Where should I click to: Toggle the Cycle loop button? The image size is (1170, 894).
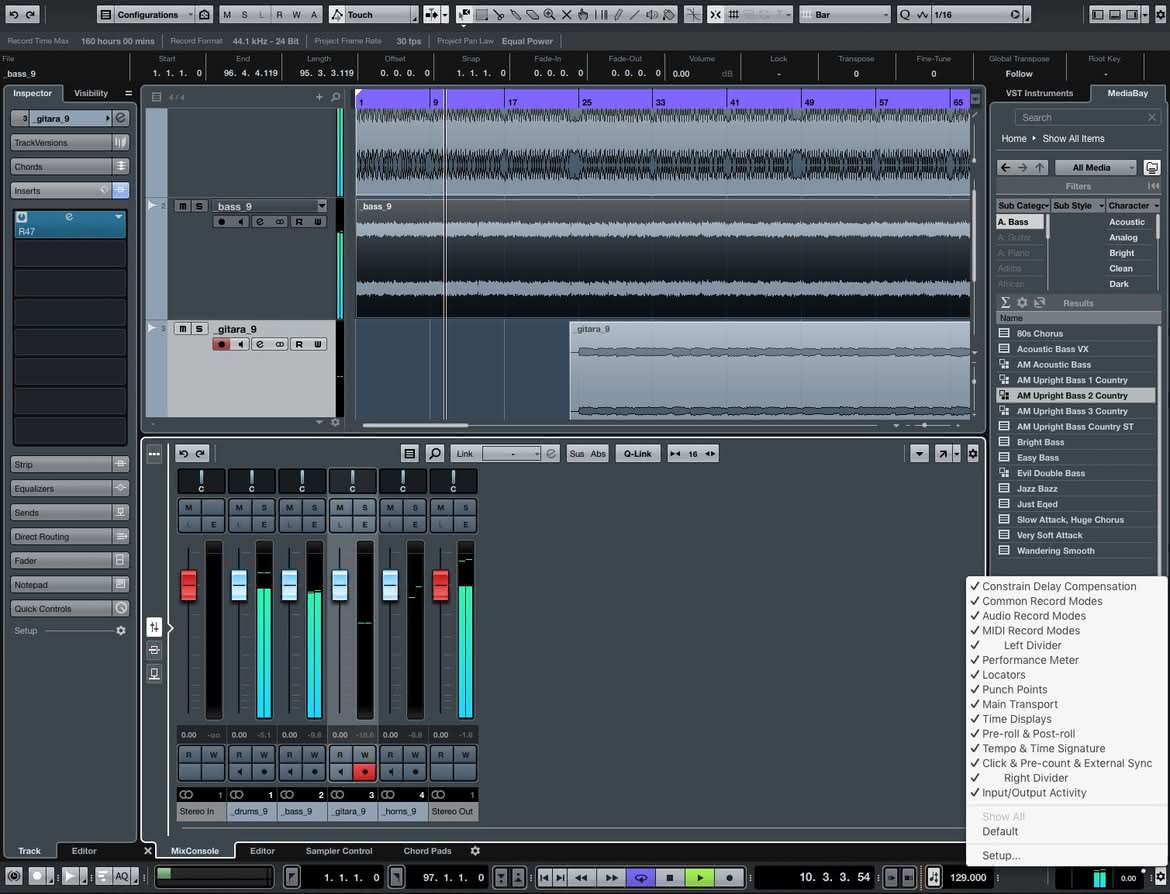pos(640,878)
